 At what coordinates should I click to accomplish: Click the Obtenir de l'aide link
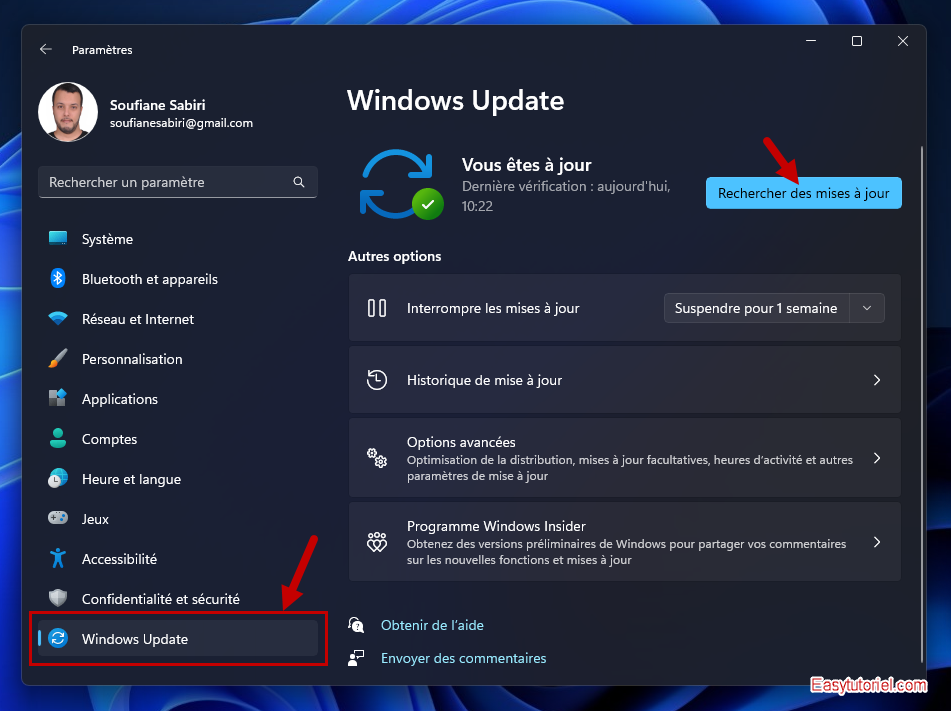tap(432, 625)
